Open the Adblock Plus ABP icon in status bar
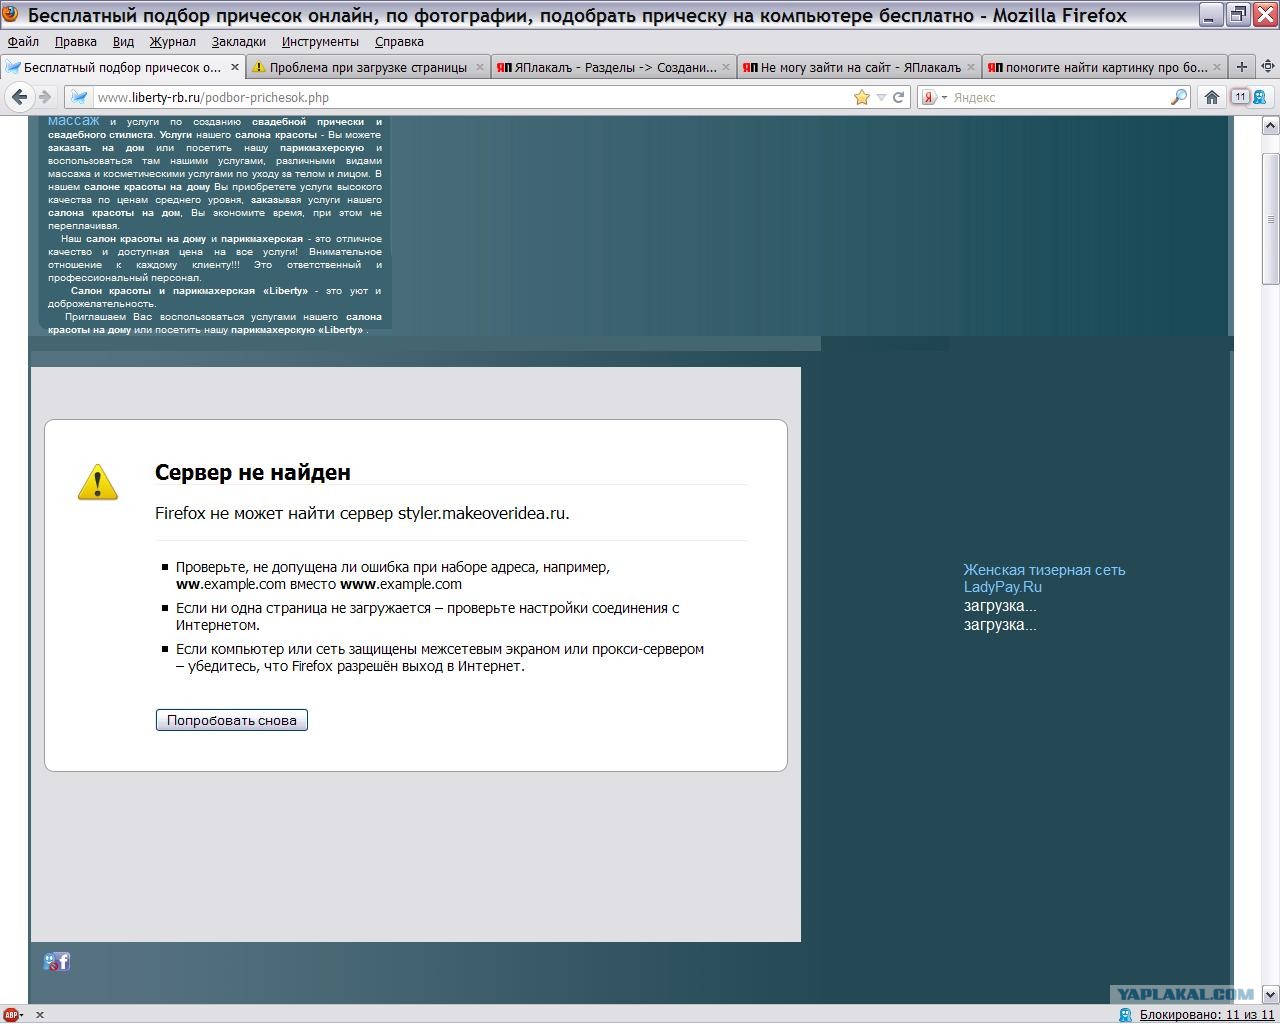 (x=13, y=1015)
